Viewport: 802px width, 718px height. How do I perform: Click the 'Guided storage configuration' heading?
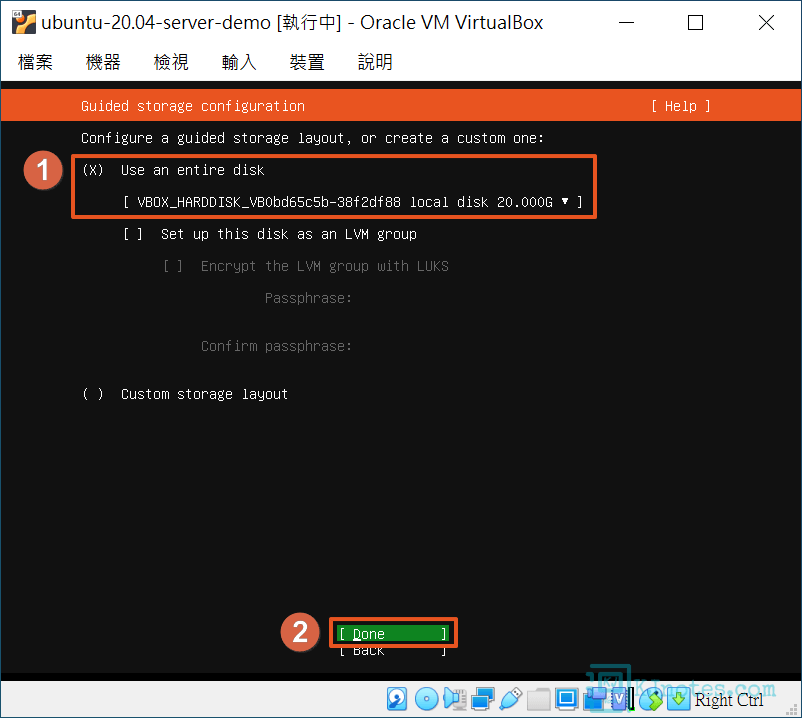[x=193, y=106]
